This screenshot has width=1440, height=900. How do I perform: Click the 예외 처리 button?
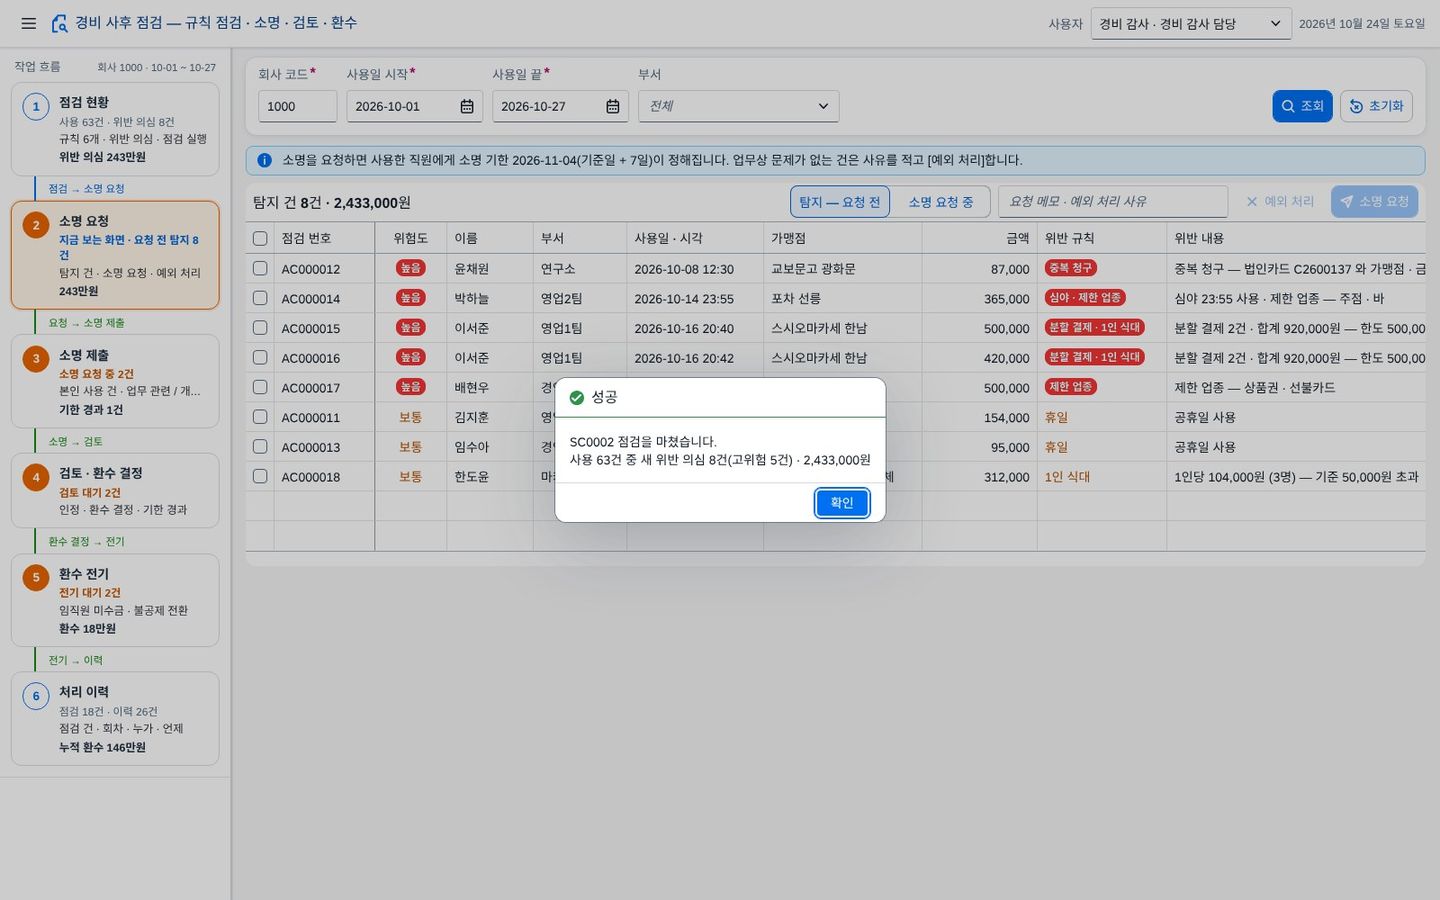[1280, 202]
